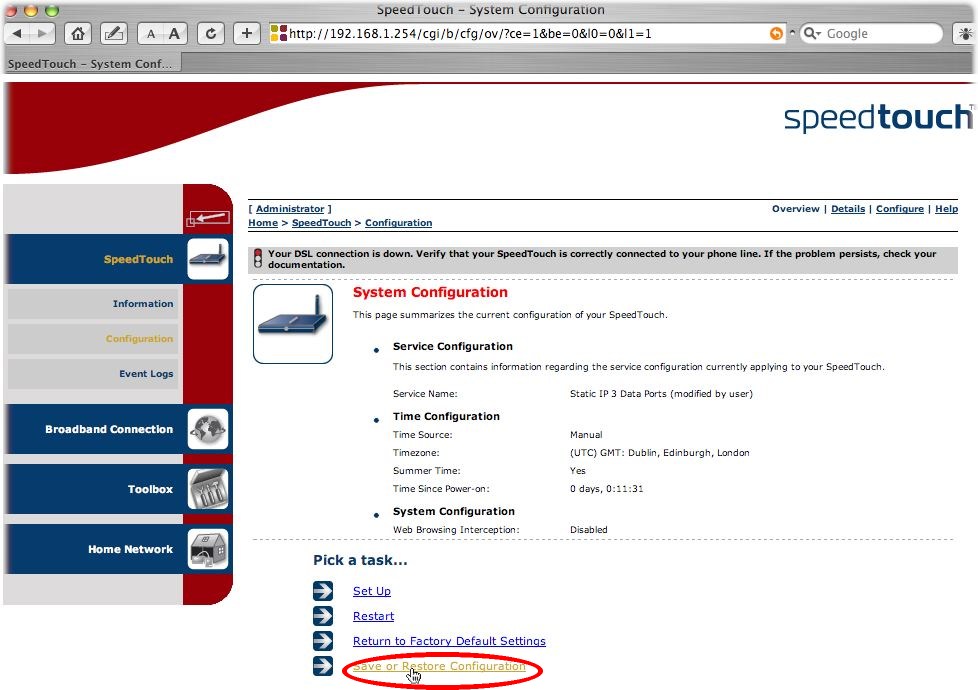Click the Administrator link
This screenshot has height=690, width=978.
pyautogui.click(x=290, y=209)
